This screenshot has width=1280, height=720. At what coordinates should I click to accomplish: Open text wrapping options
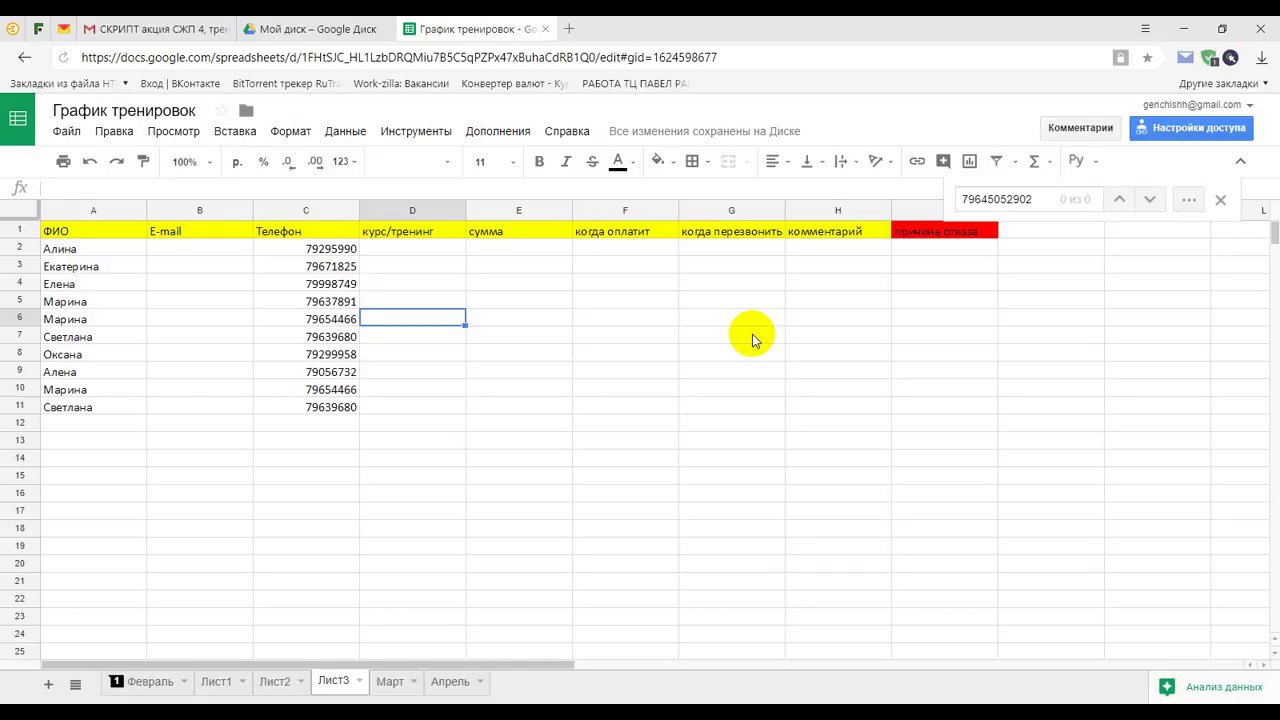845,161
